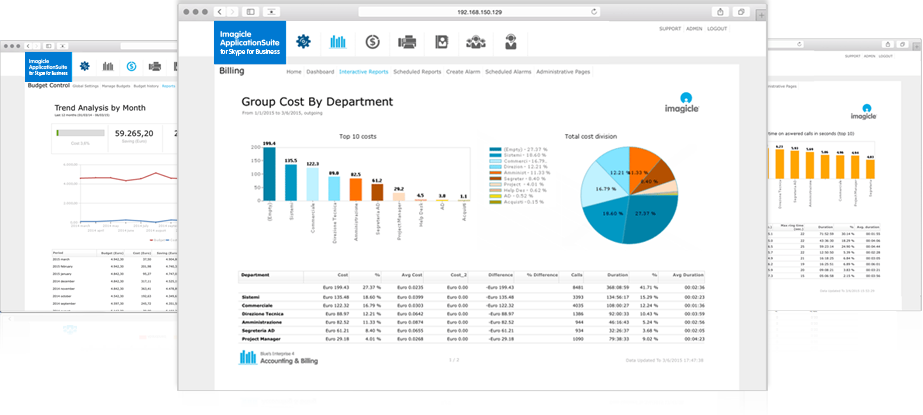Open the attendant operator headset icon

511,42
